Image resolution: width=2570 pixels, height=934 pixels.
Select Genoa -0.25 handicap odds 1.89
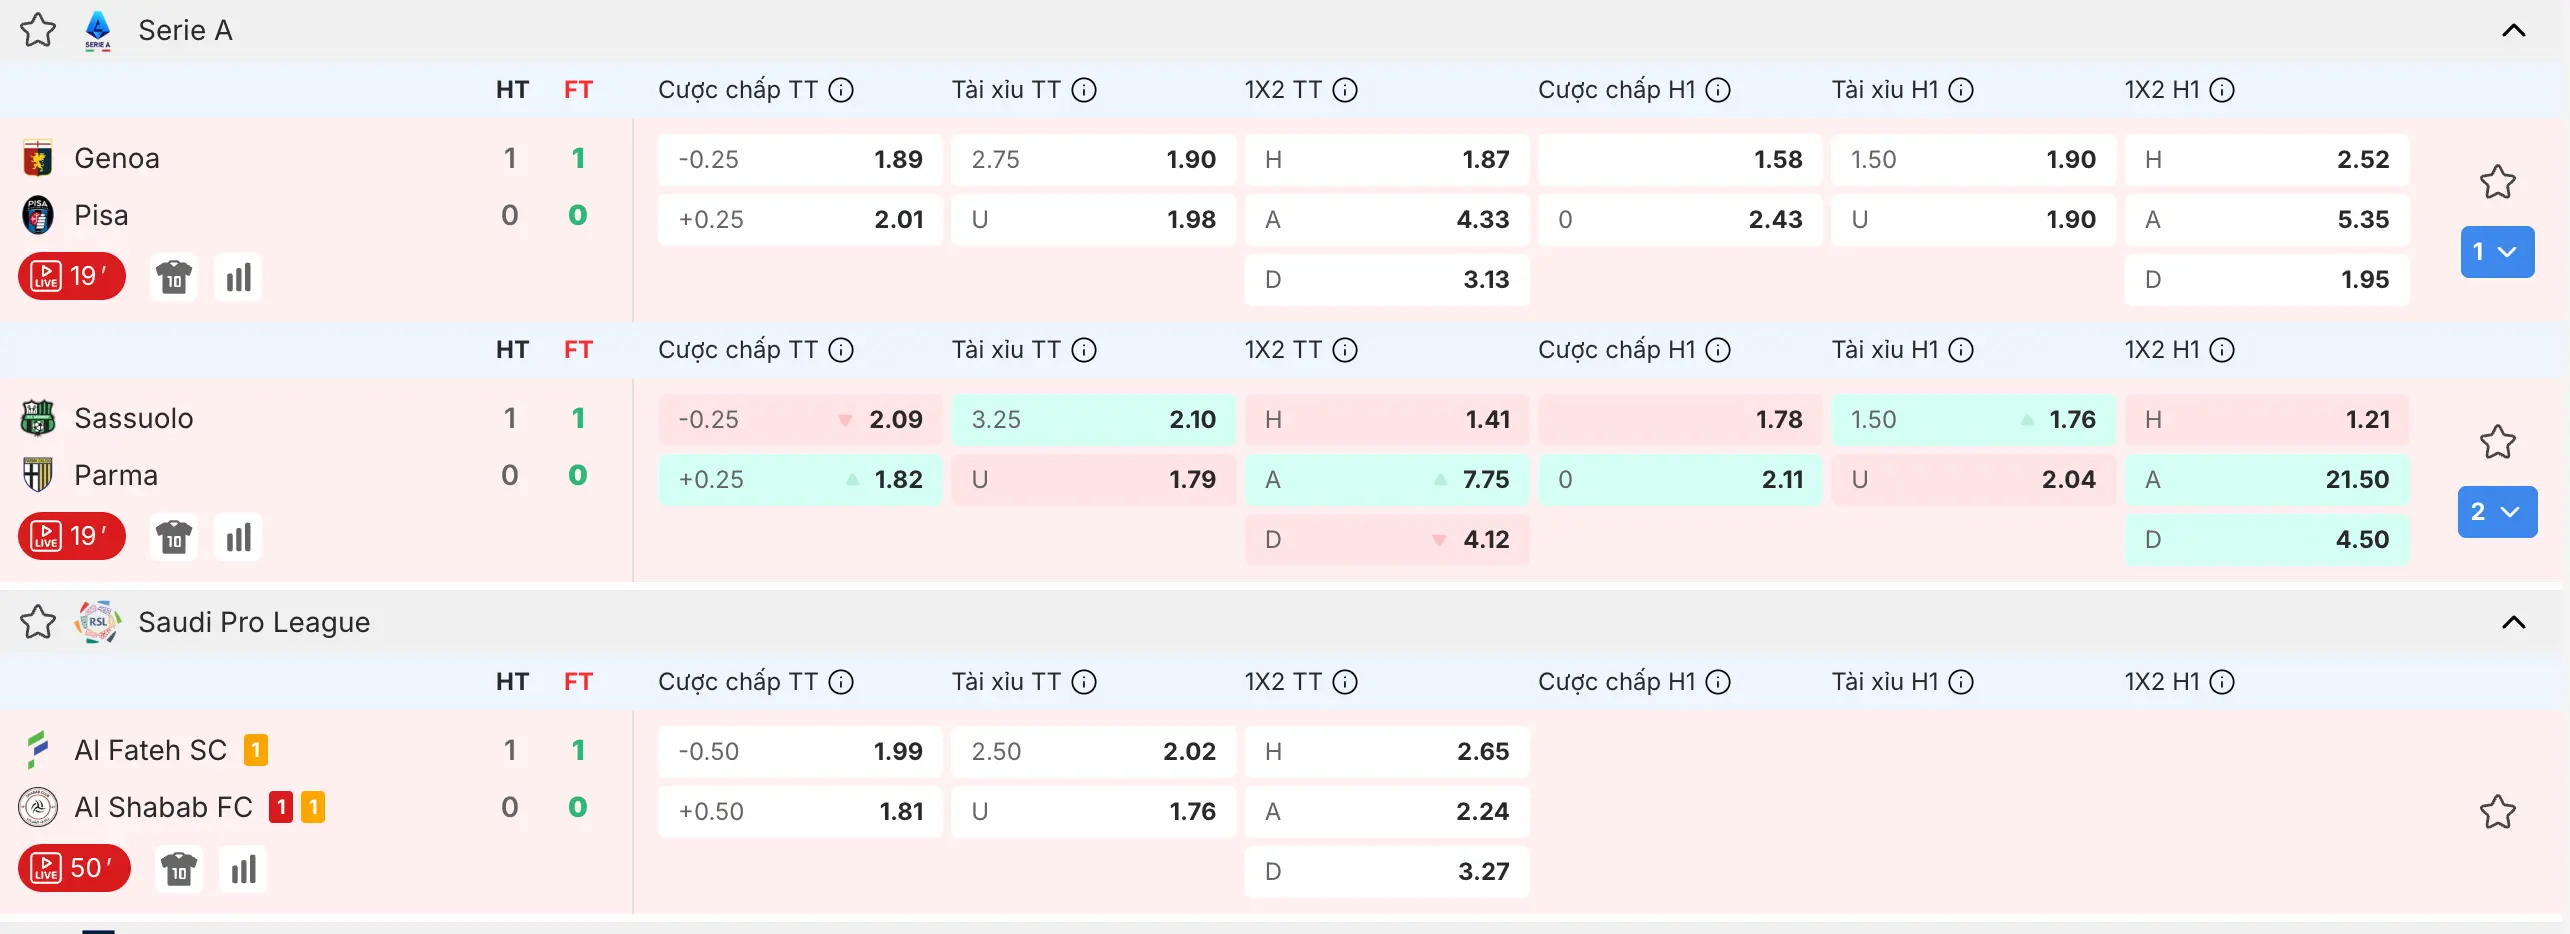[x=800, y=160]
